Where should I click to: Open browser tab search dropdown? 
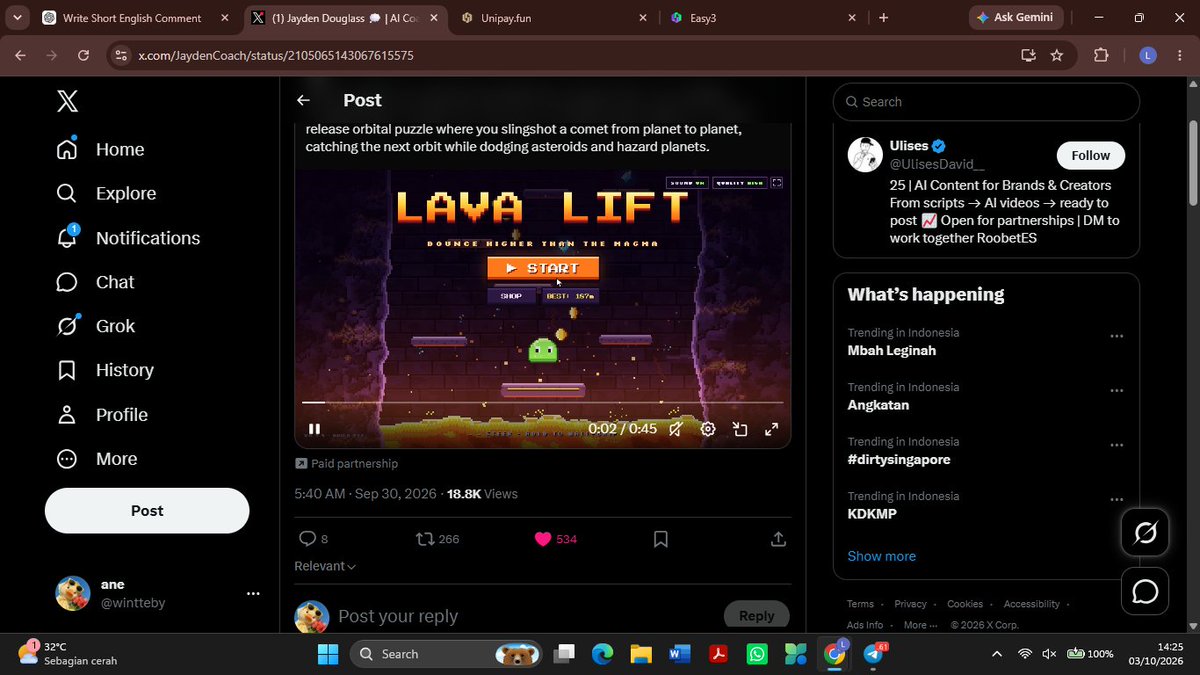pyautogui.click(x=17, y=18)
